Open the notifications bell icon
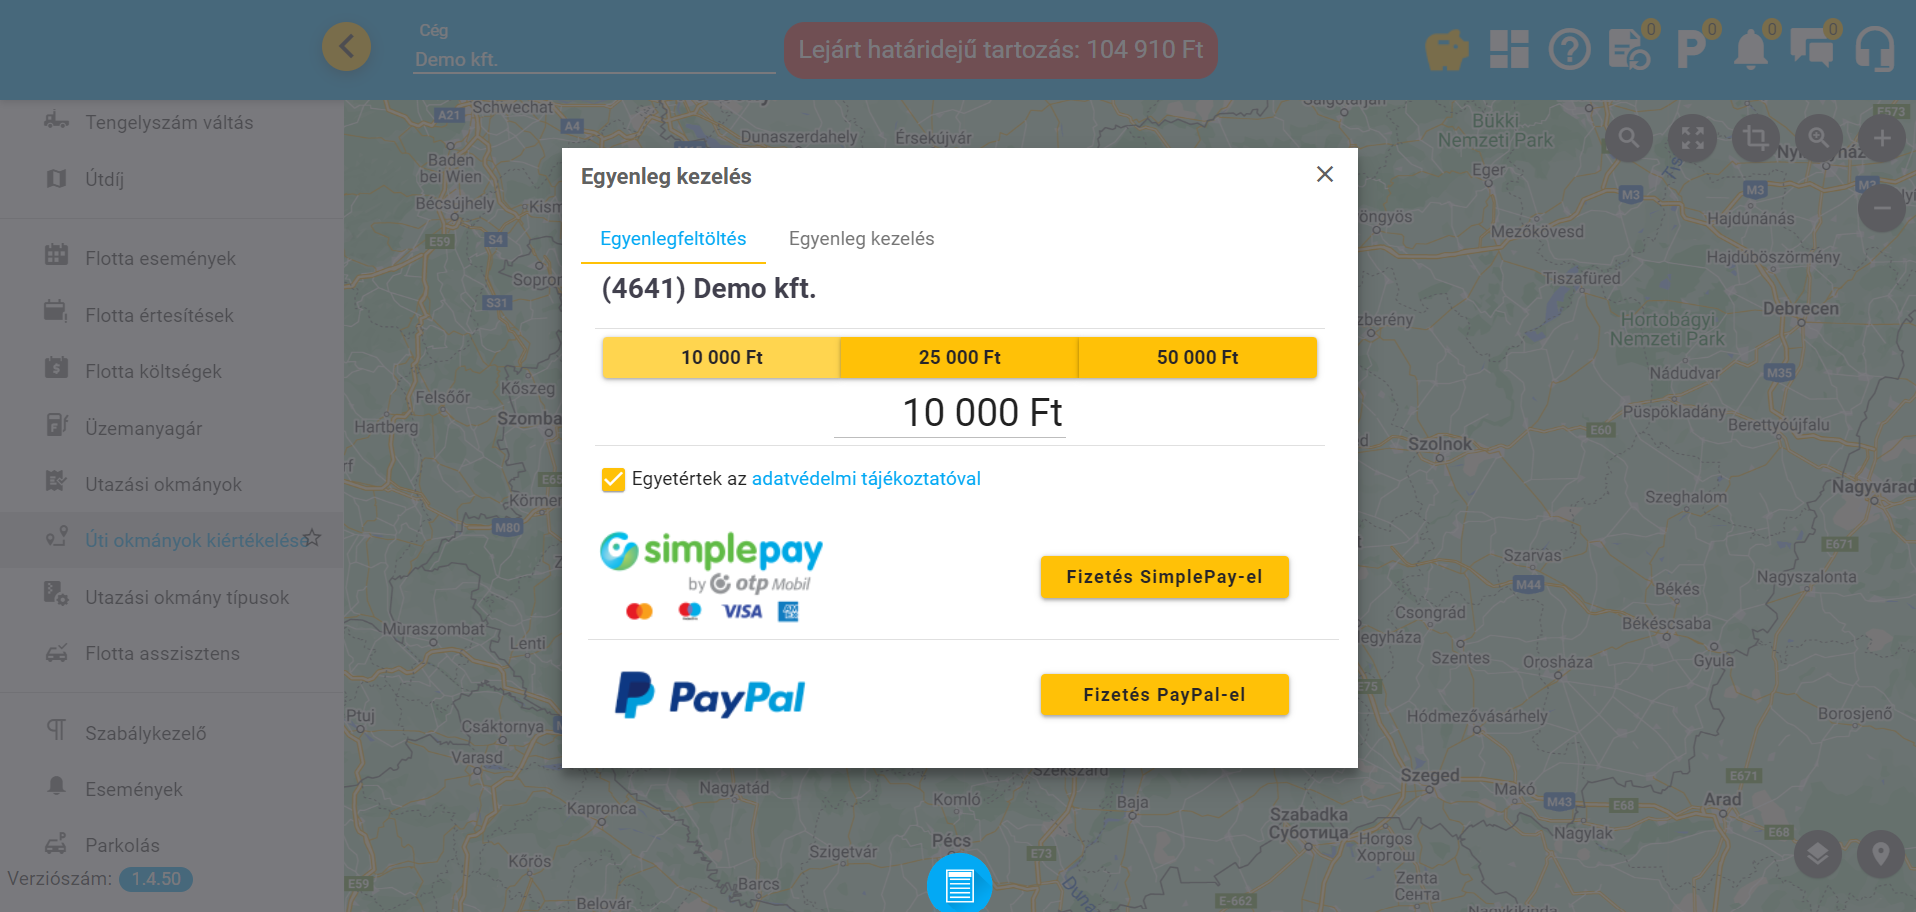 [x=1750, y=49]
